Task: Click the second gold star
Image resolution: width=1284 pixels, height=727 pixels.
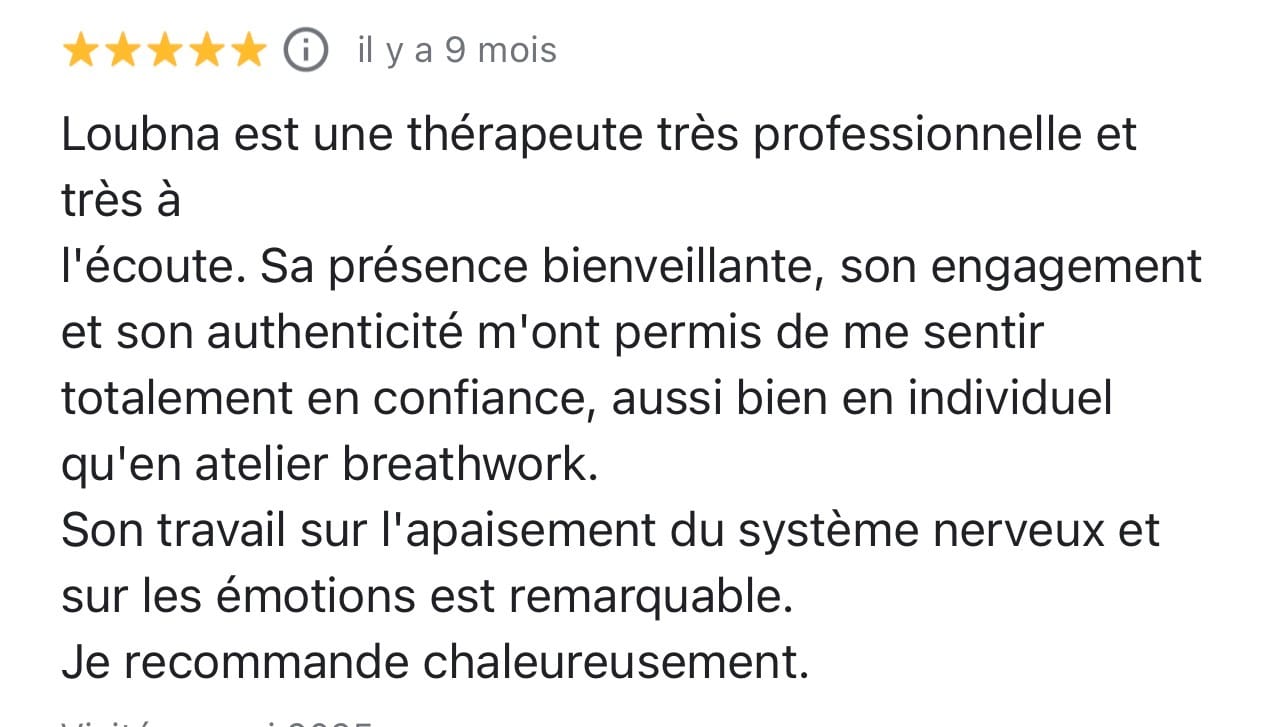Action: point(122,50)
